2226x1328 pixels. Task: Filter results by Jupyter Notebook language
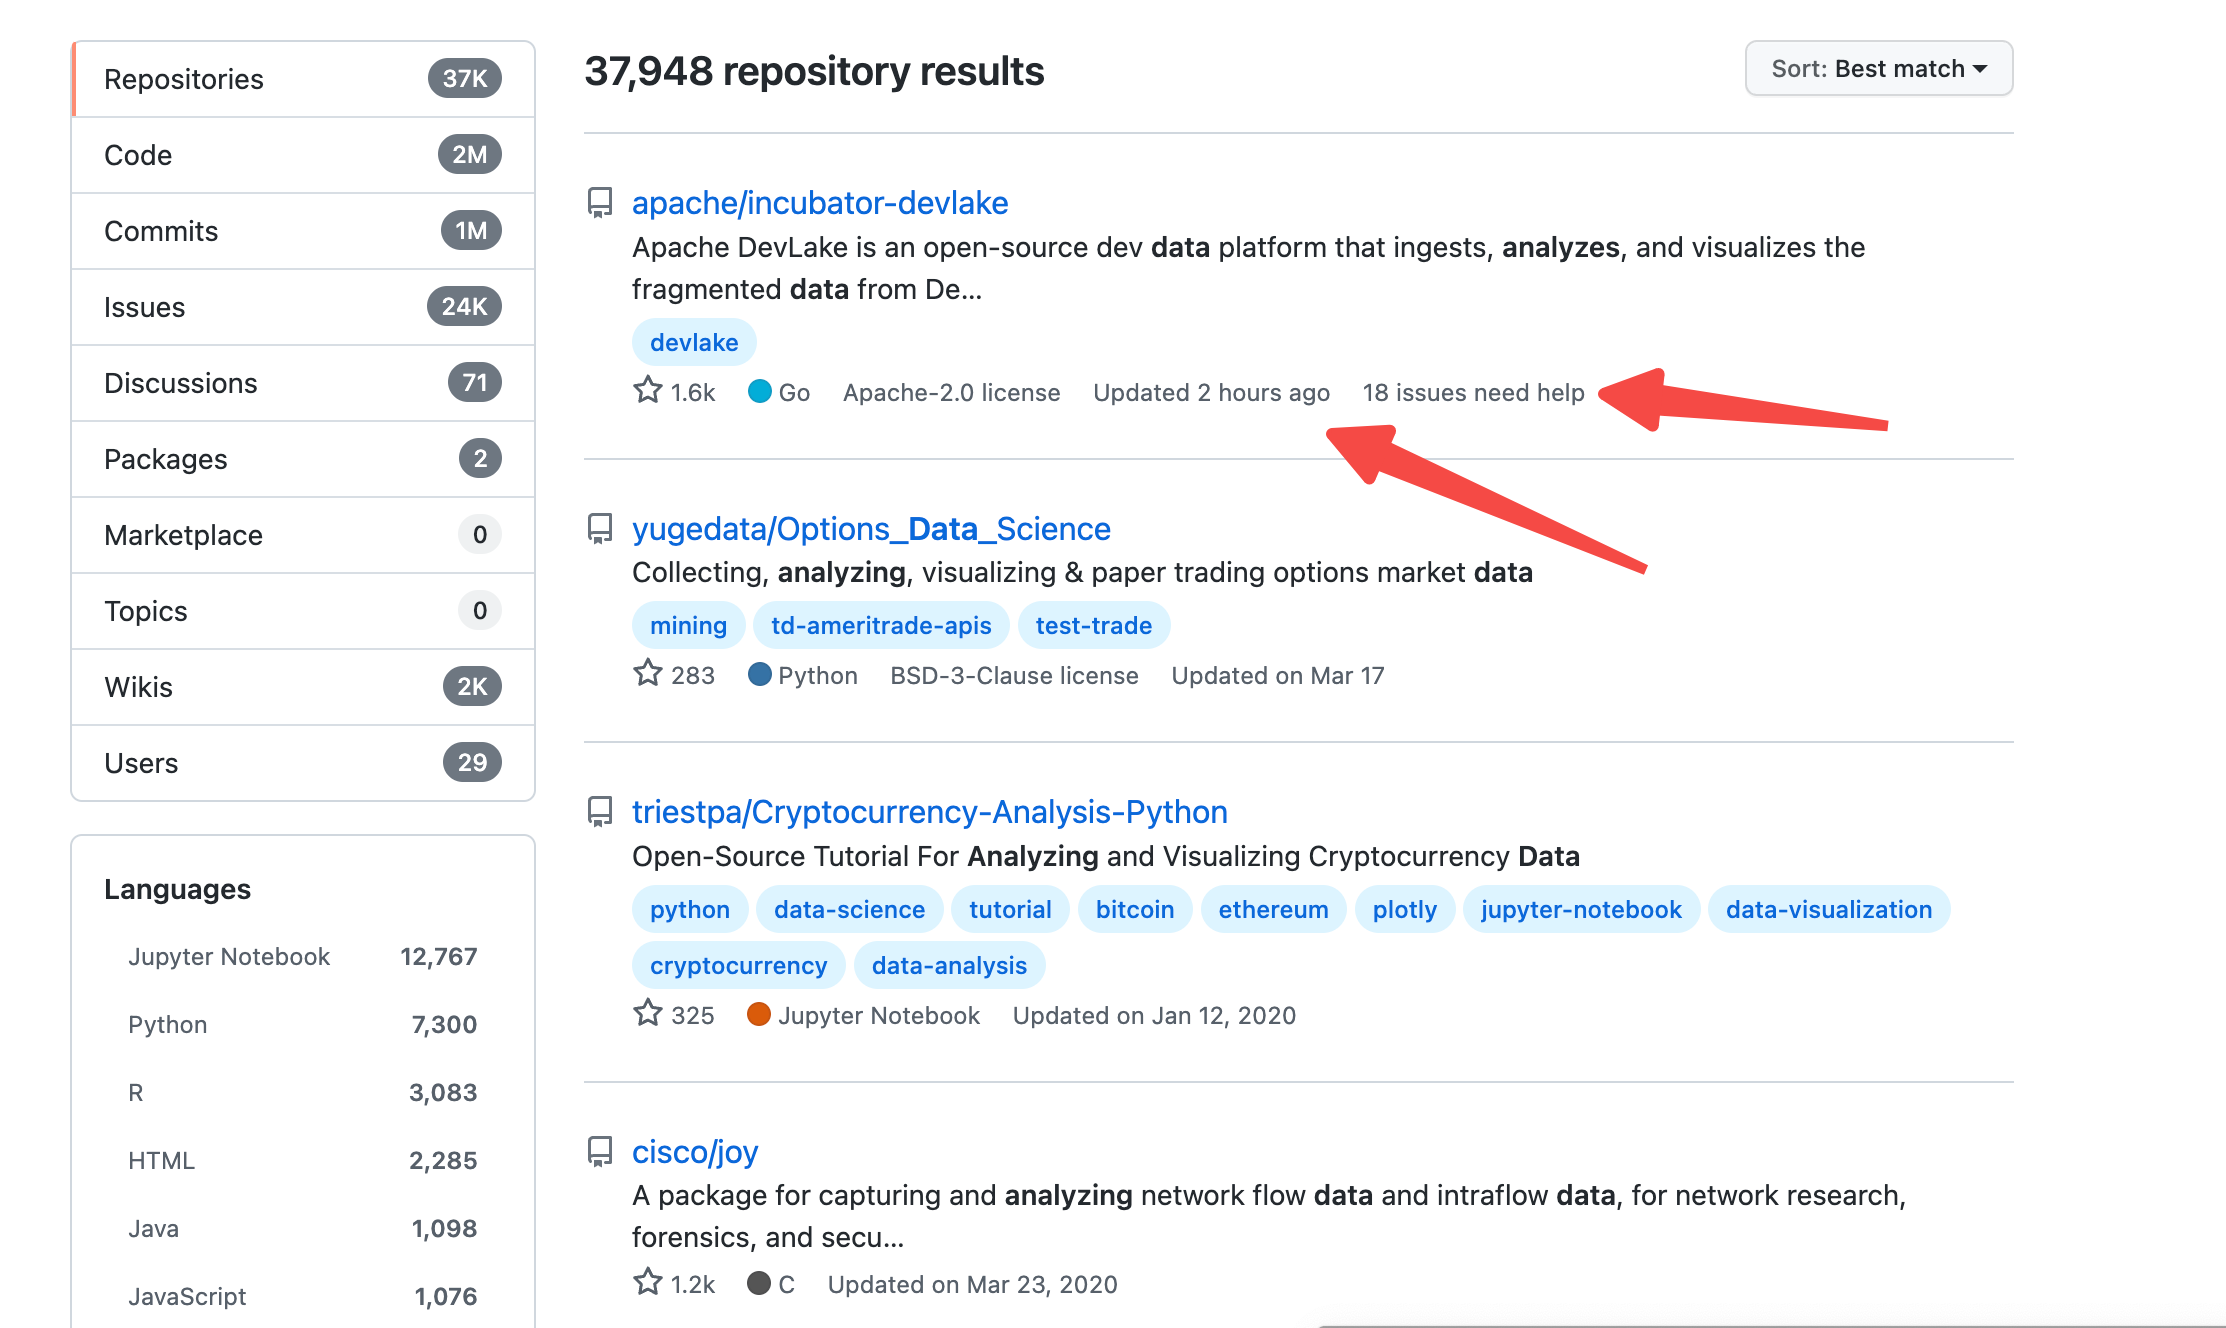tap(229, 957)
